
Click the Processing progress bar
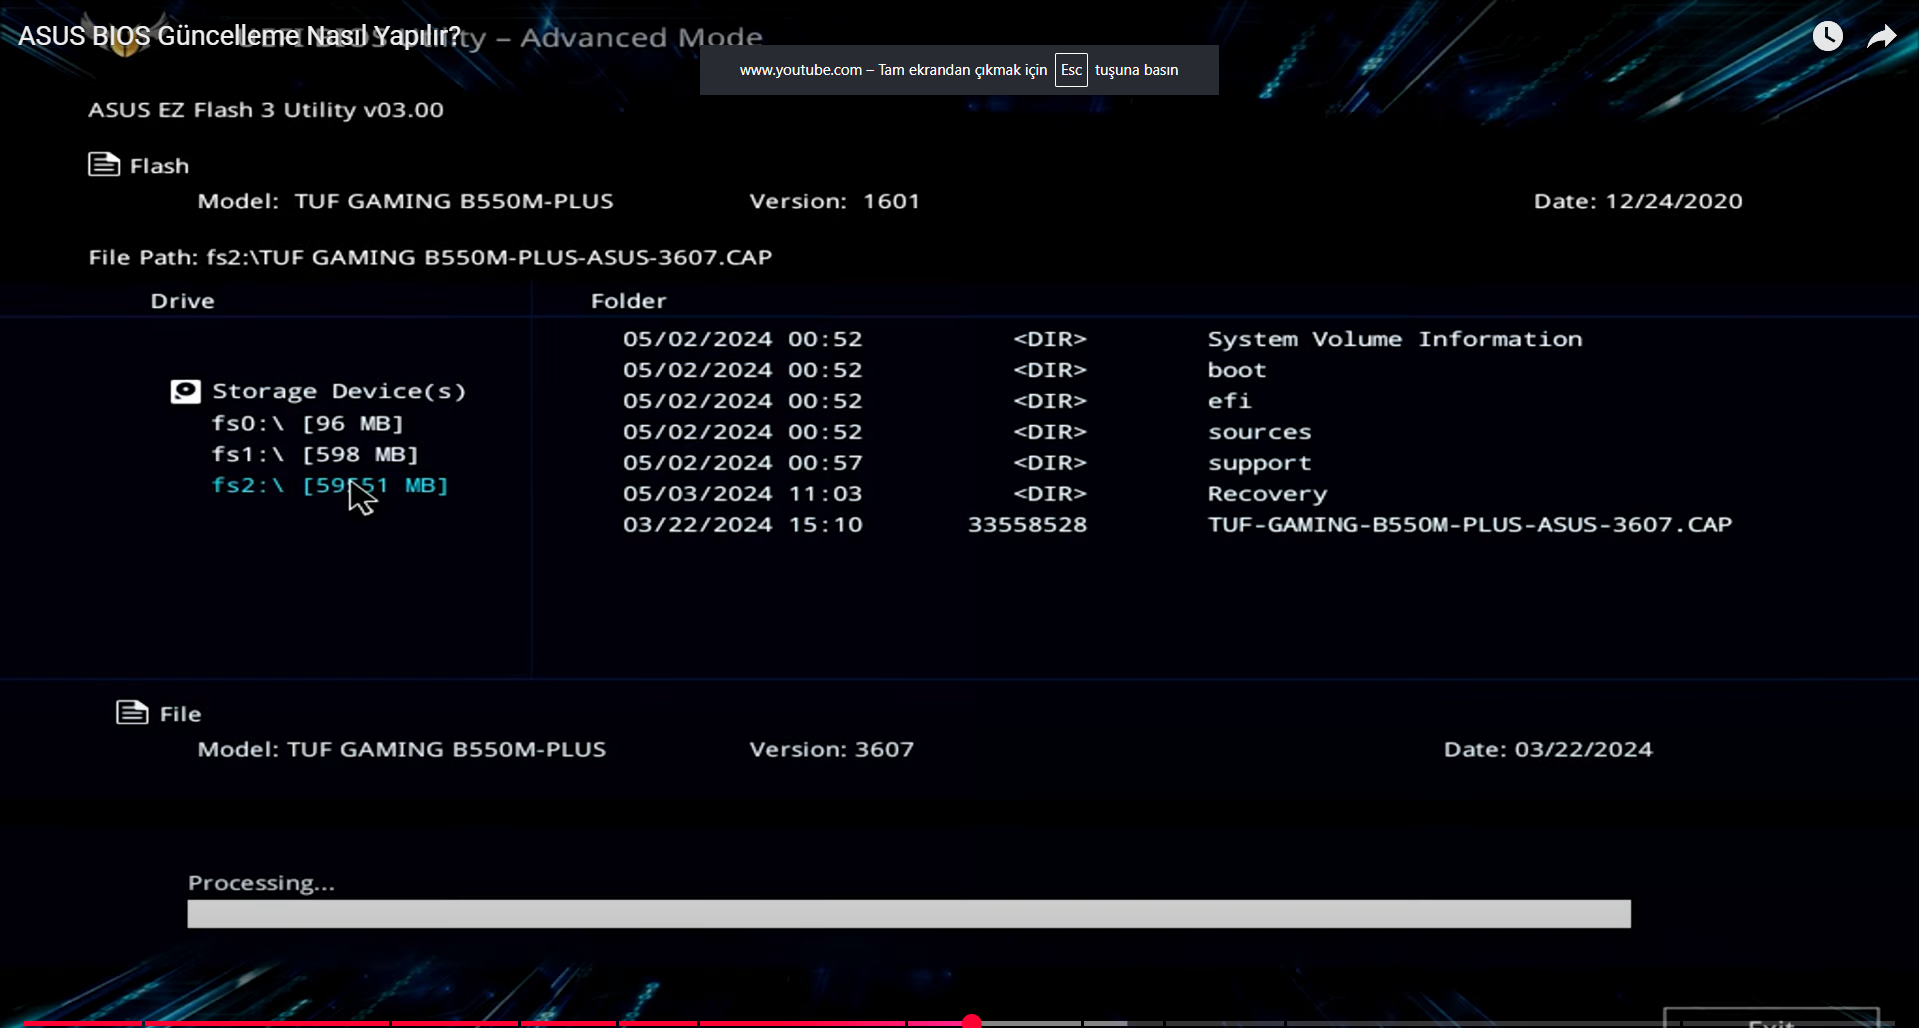909,914
